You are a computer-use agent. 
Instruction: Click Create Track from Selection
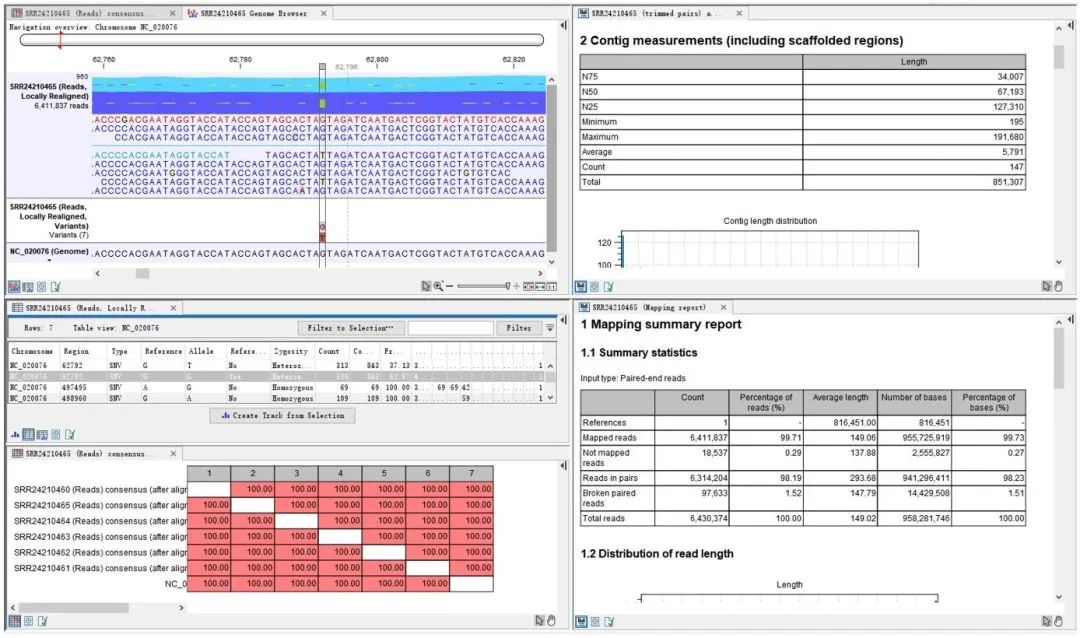tap(282, 415)
